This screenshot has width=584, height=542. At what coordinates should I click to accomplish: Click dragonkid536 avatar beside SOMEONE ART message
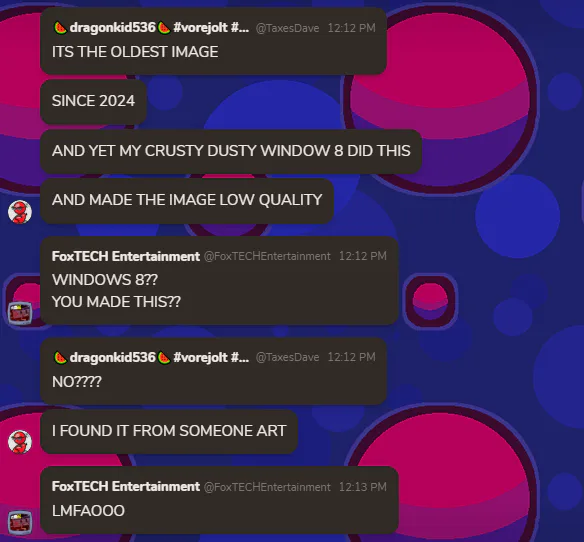pos(20,442)
